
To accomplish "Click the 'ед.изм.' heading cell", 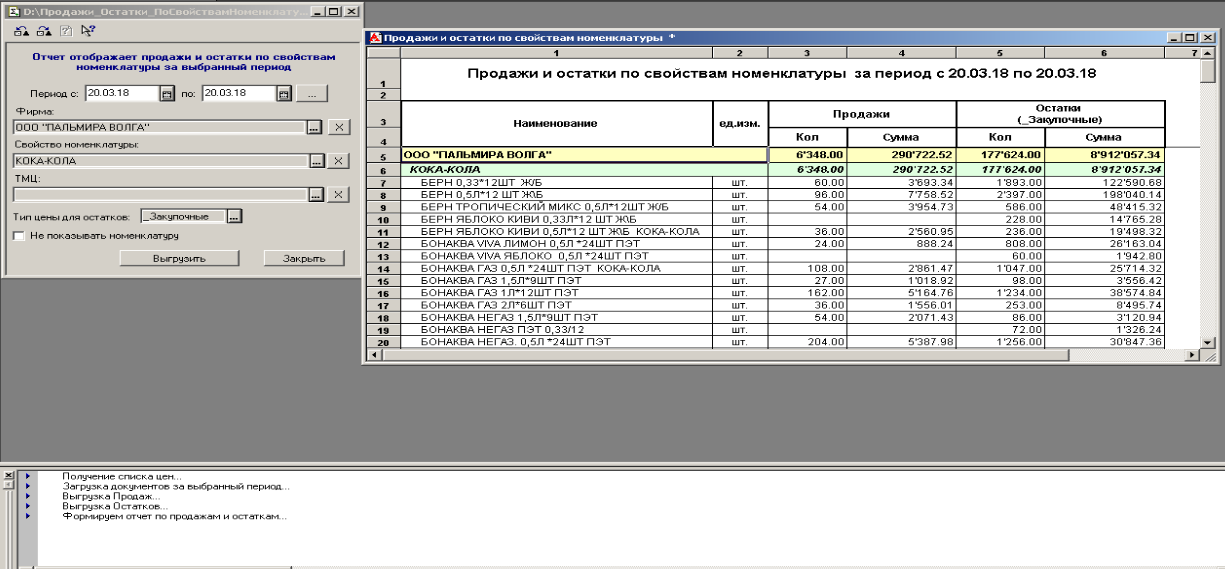I will (x=739, y=124).
